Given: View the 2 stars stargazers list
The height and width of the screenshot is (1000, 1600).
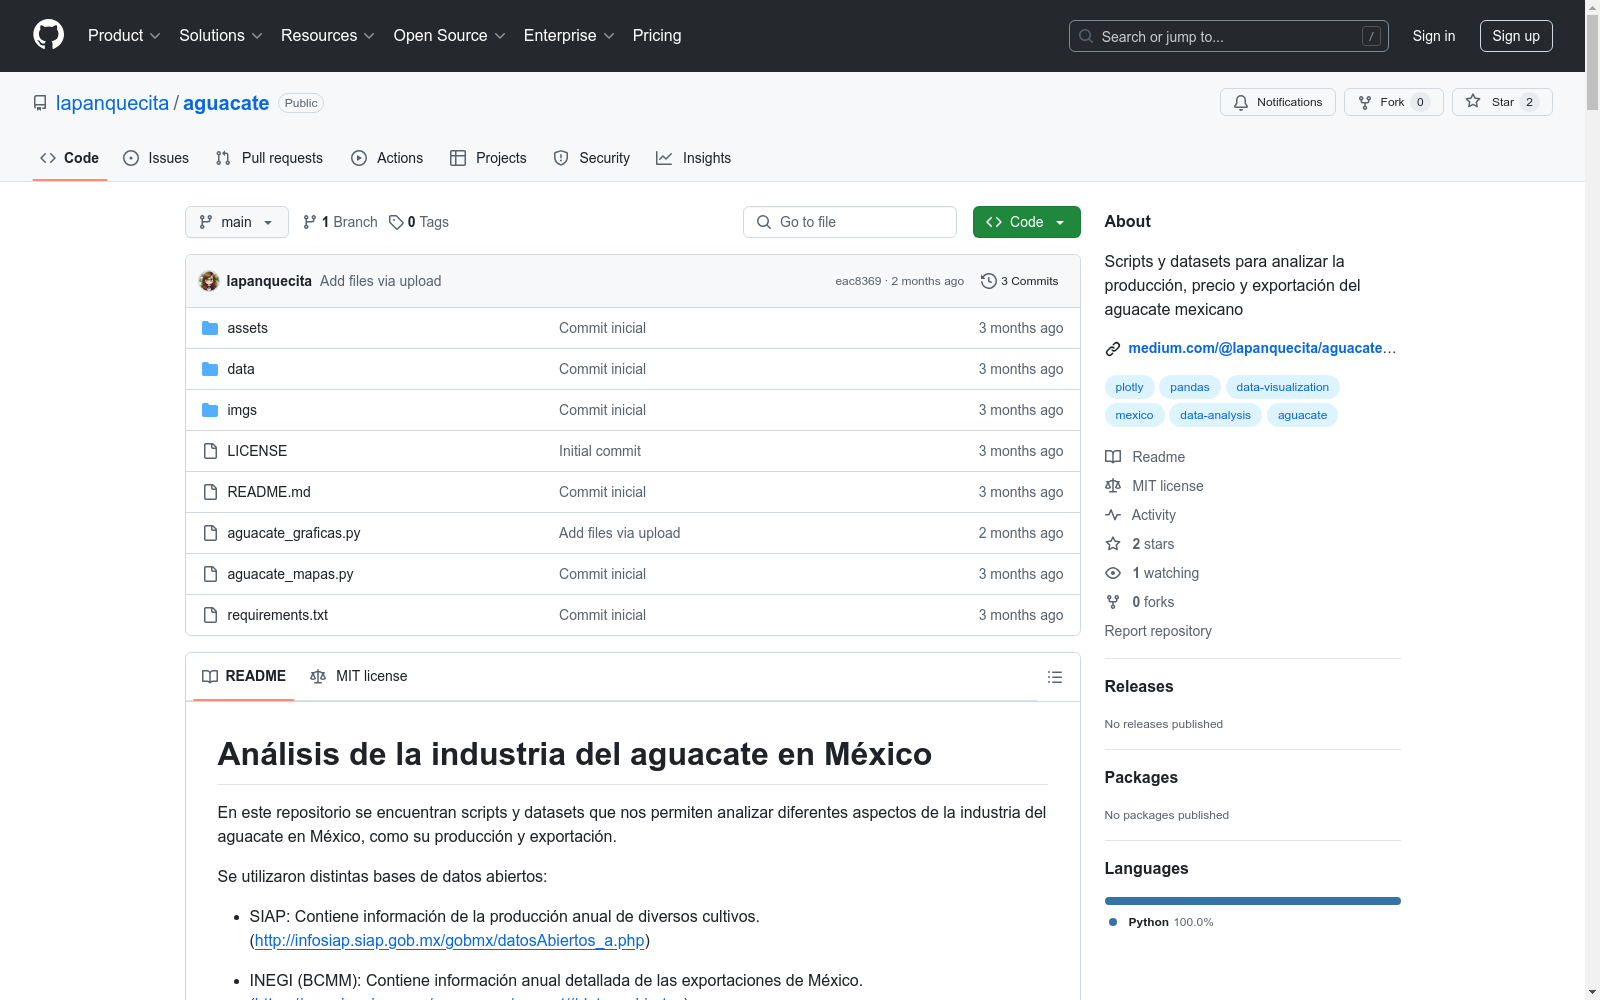Looking at the screenshot, I should click(x=1140, y=544).
